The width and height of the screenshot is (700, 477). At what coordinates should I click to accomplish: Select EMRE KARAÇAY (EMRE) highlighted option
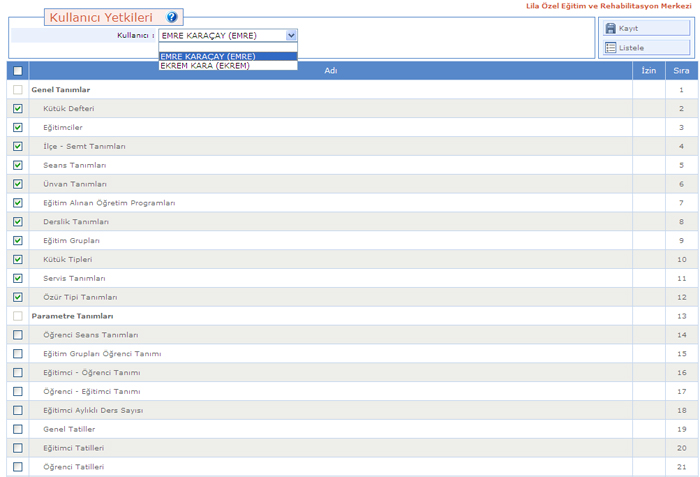[x=207, y=56]
